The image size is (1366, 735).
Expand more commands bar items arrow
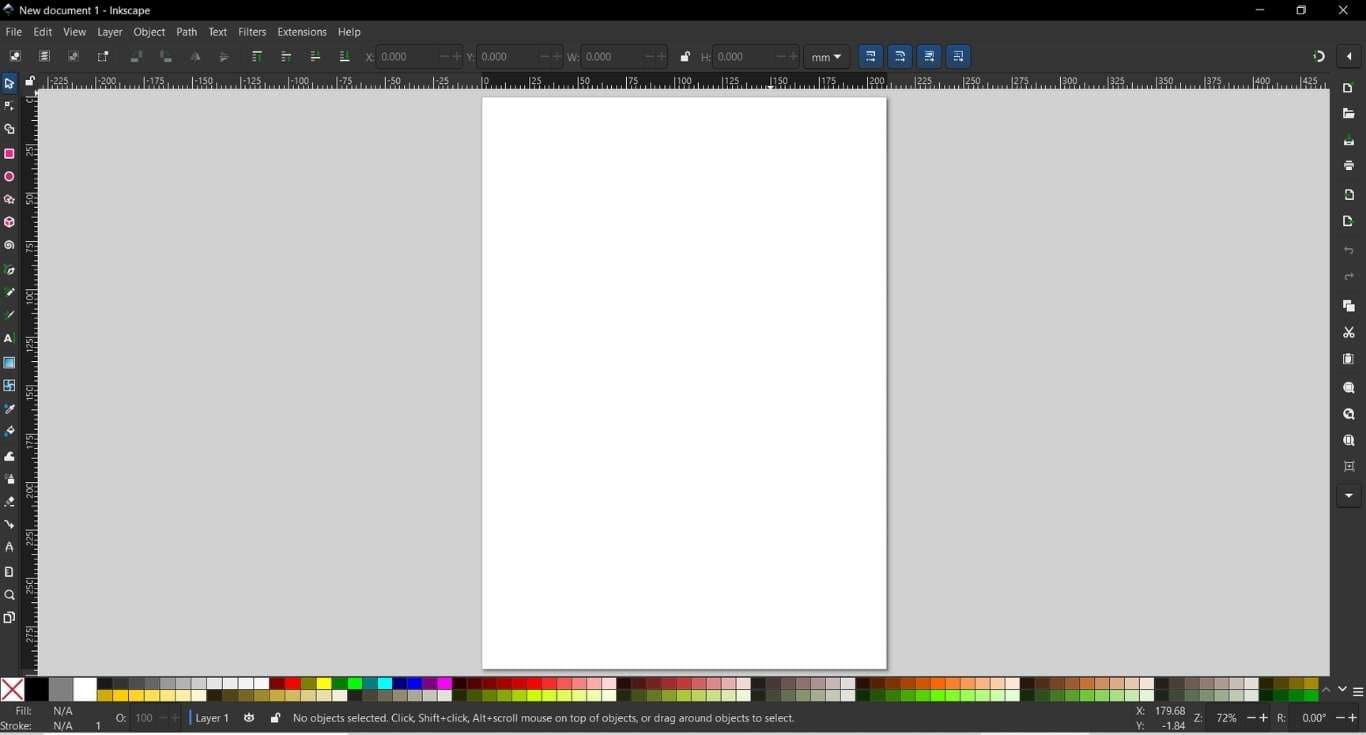pos(1349,496)
